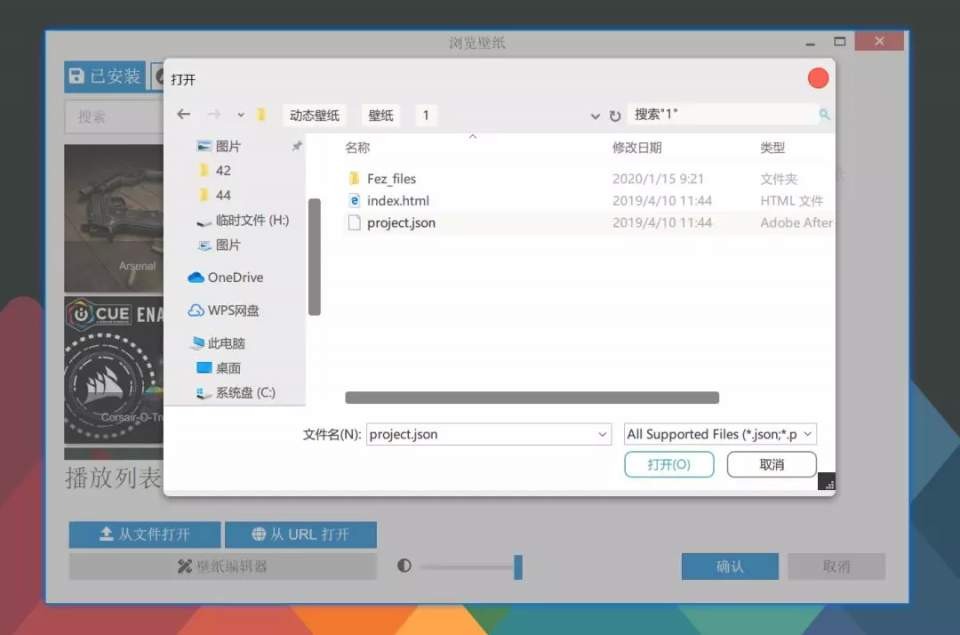
Task: Expand the recent locations dropdown arrow
Action: tap(241, 116)
